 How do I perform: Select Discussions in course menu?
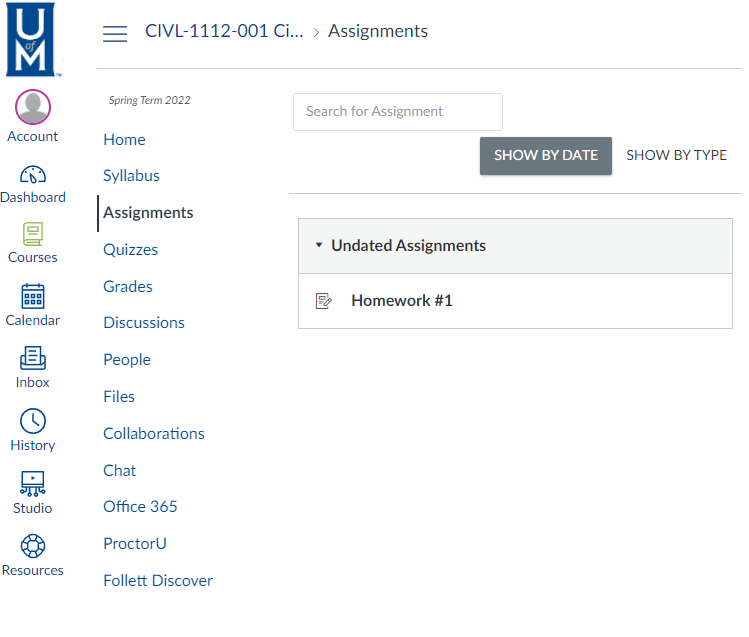144,322
